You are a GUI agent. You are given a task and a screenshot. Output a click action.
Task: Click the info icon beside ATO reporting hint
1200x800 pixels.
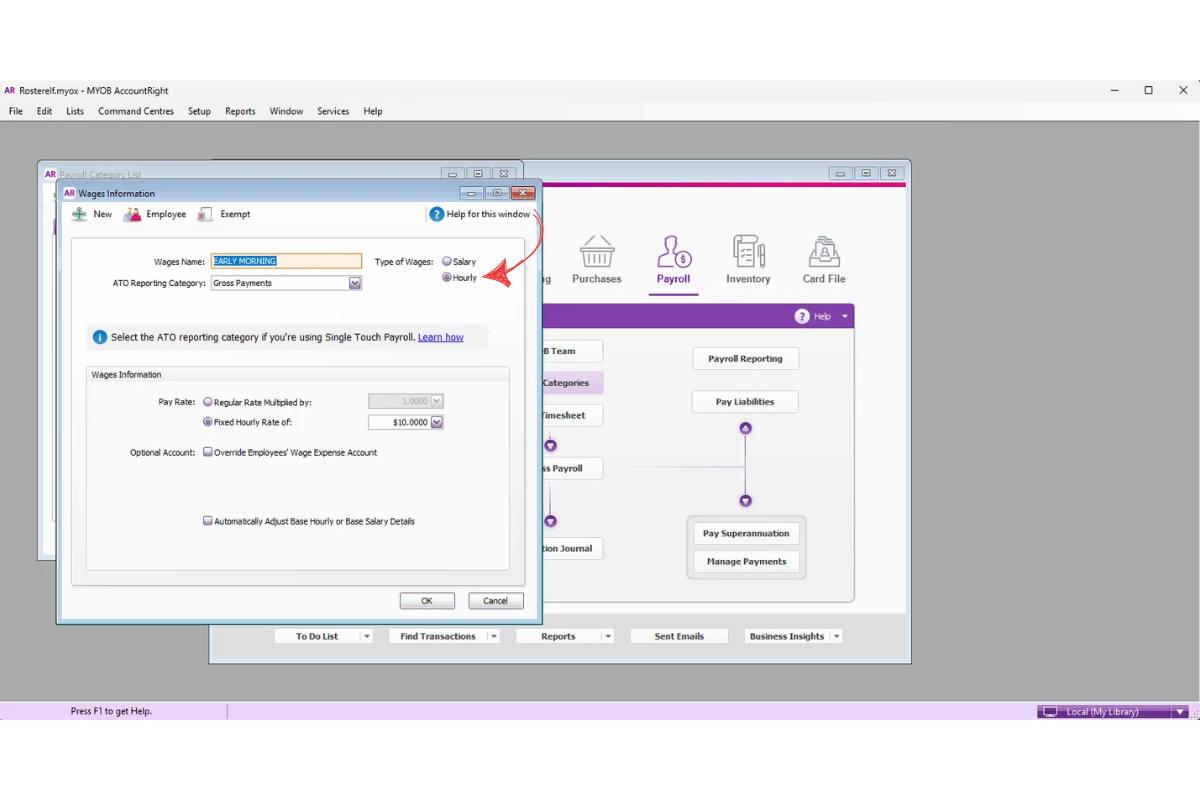(x=99, y=337)
